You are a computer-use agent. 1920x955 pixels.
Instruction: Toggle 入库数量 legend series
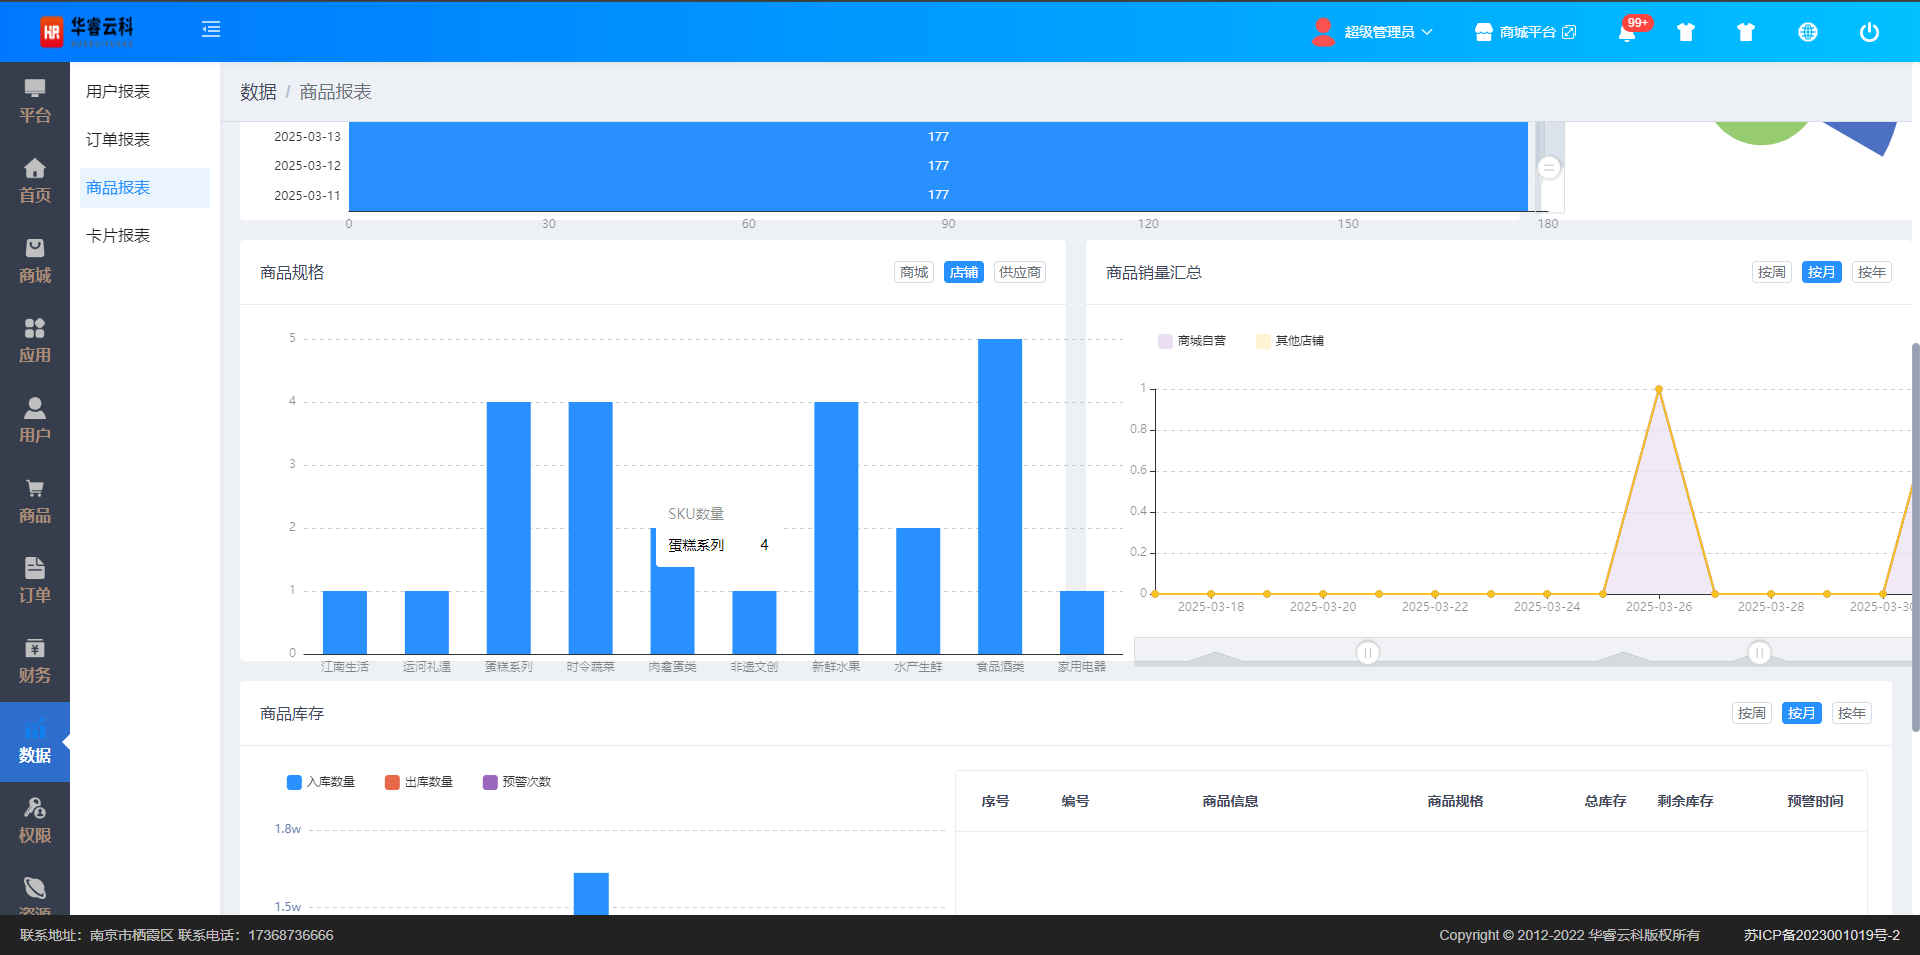click(320, 782)
